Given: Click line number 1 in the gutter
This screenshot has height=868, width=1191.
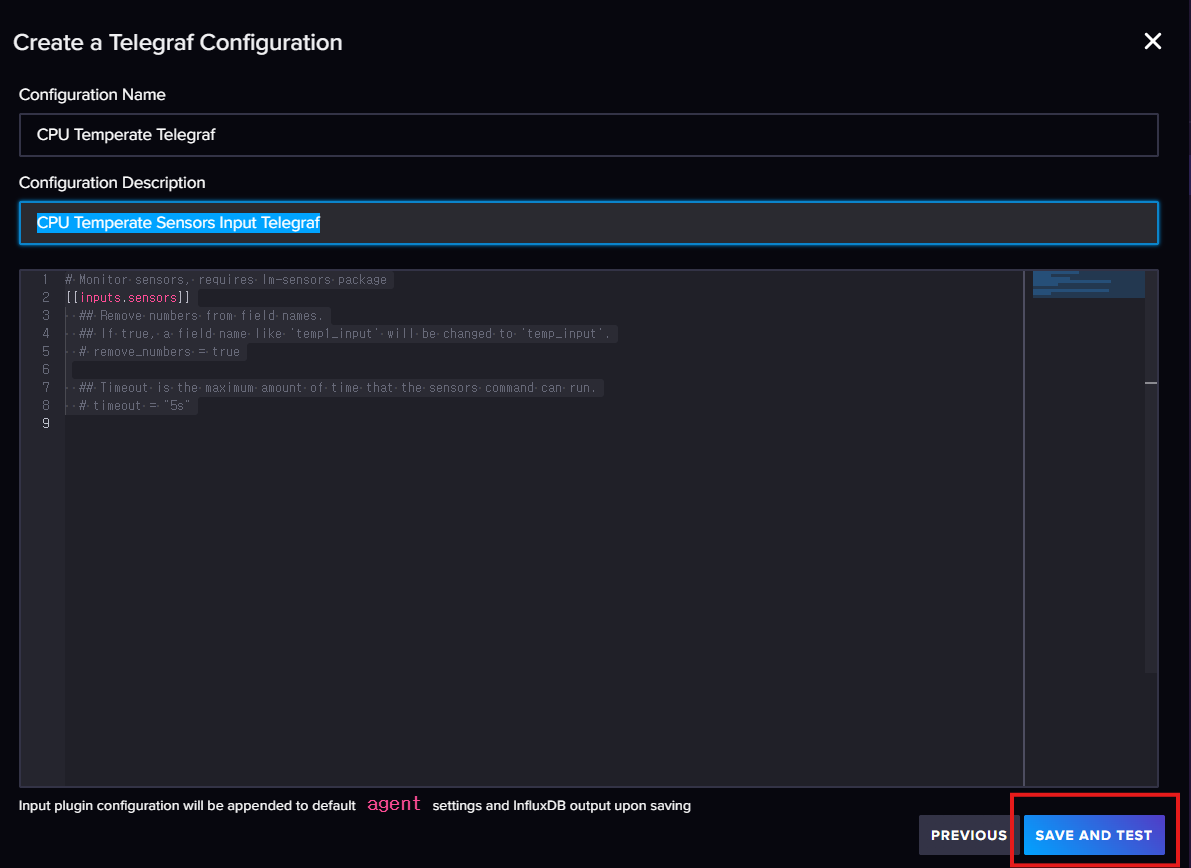Looking at the screenshot, I should pos(46,279).
